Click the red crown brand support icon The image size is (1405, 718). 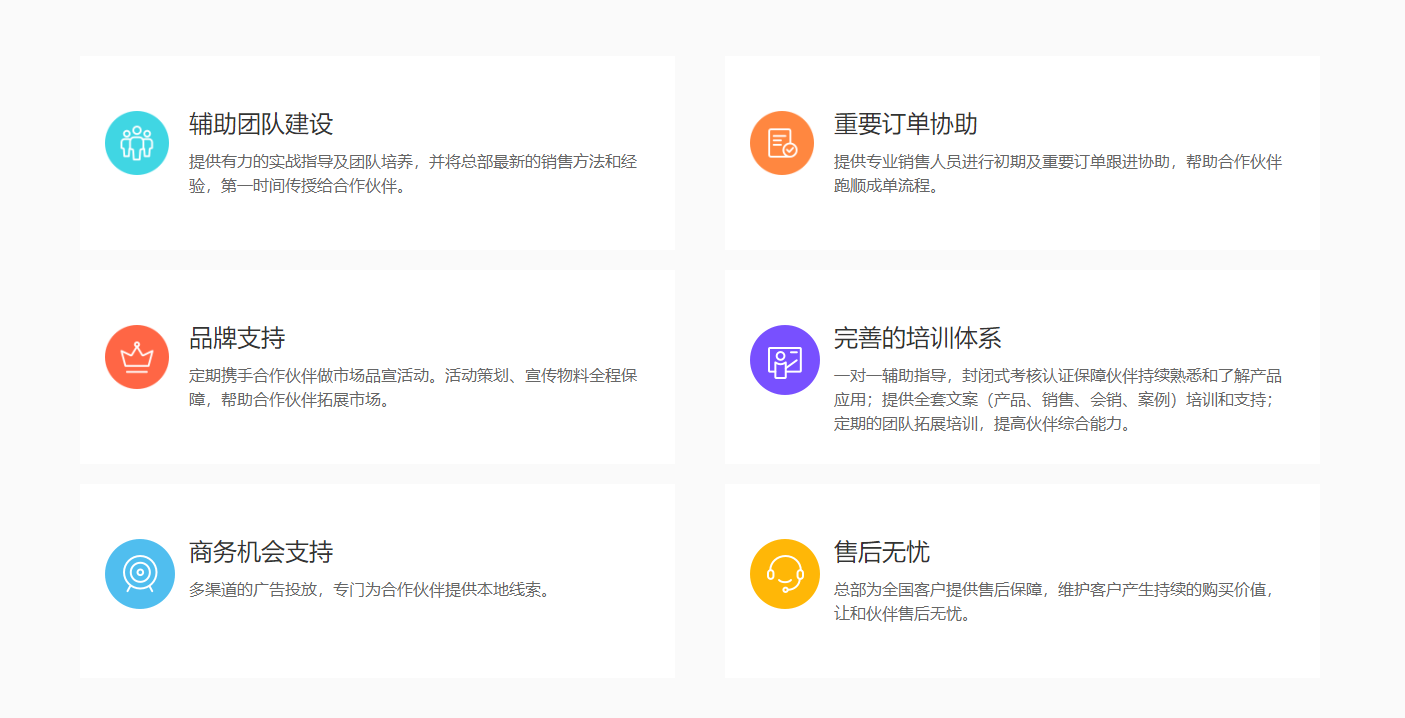pyautogui.click(x=137, y=357)
